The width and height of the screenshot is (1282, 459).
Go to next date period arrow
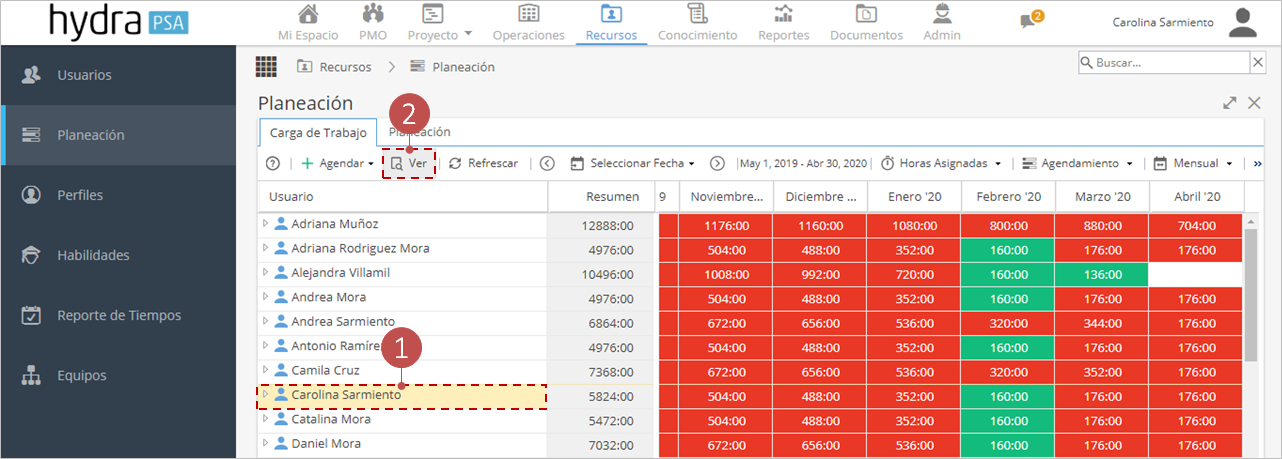717,163
